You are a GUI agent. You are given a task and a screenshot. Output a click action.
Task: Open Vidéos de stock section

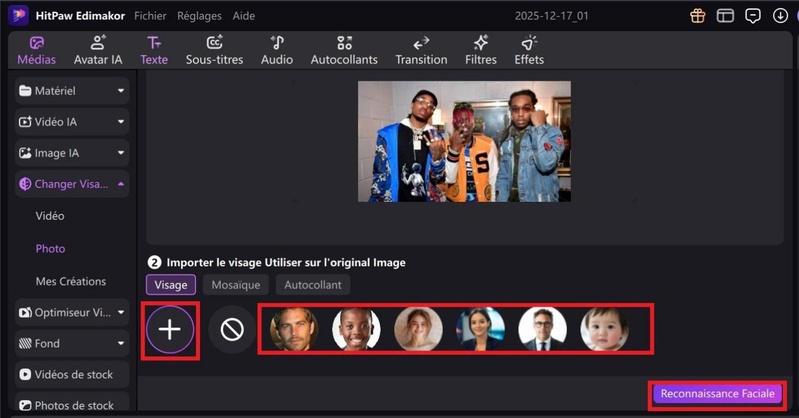point(72,375)
